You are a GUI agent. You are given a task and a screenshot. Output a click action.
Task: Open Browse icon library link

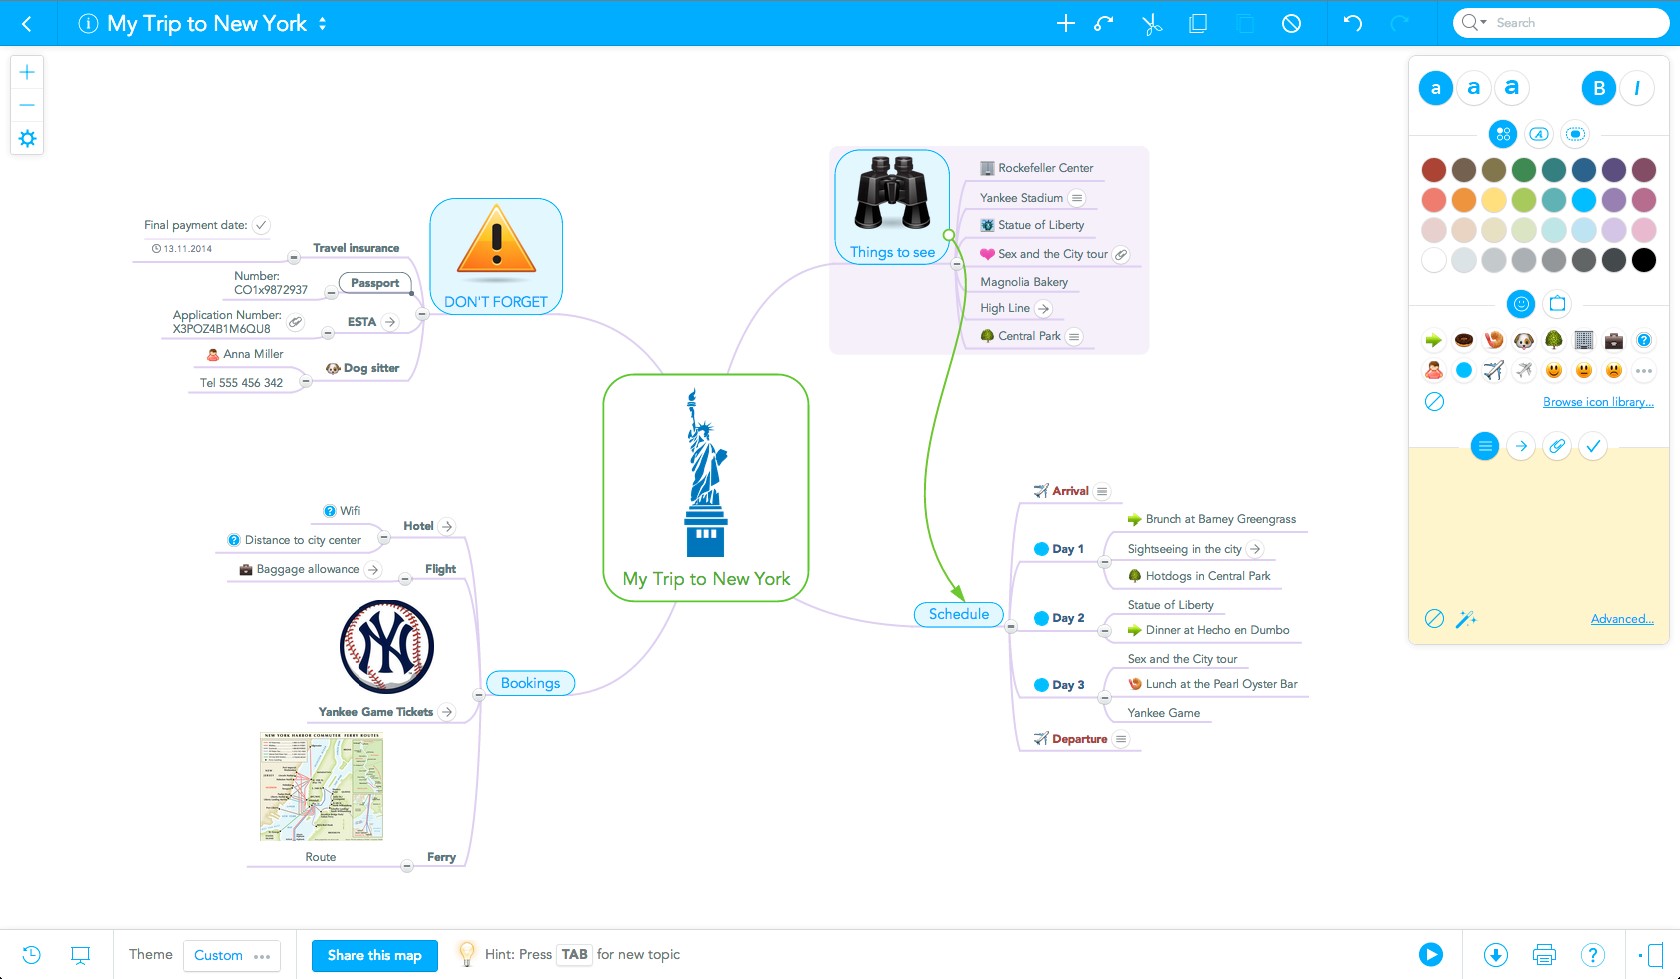click(1597, 402)
